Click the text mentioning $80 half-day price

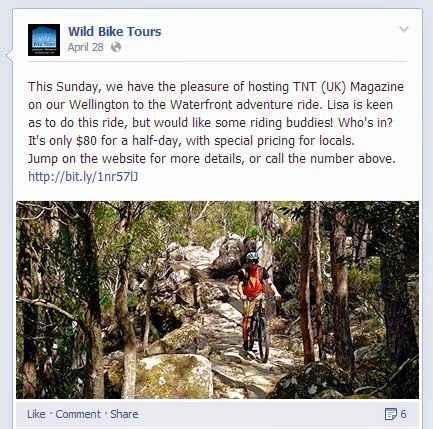click(x=191, y=141)
